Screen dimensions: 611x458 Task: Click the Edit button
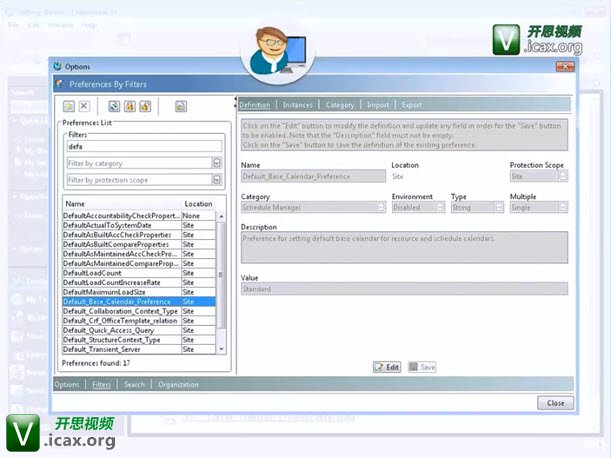click(387, 367)
